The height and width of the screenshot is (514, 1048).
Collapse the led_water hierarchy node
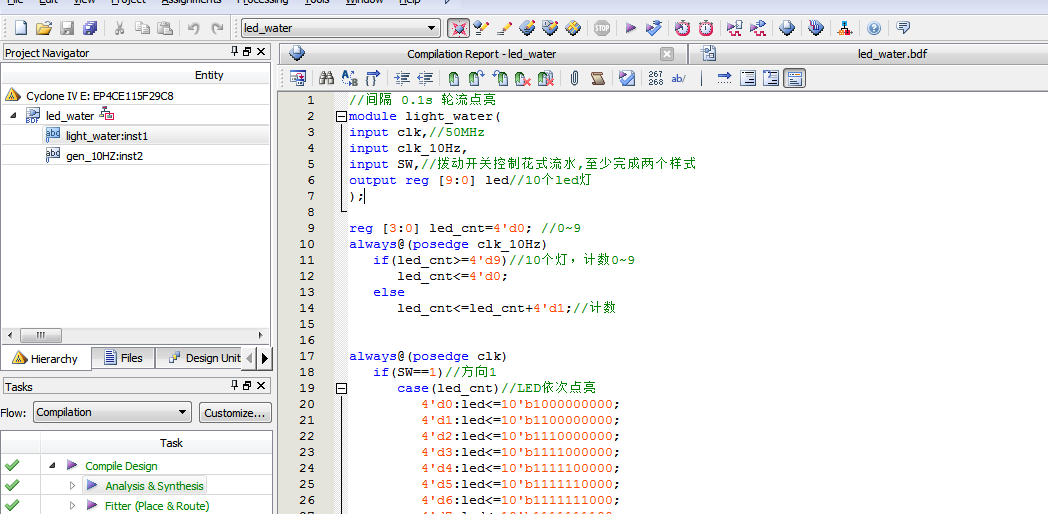14,116
